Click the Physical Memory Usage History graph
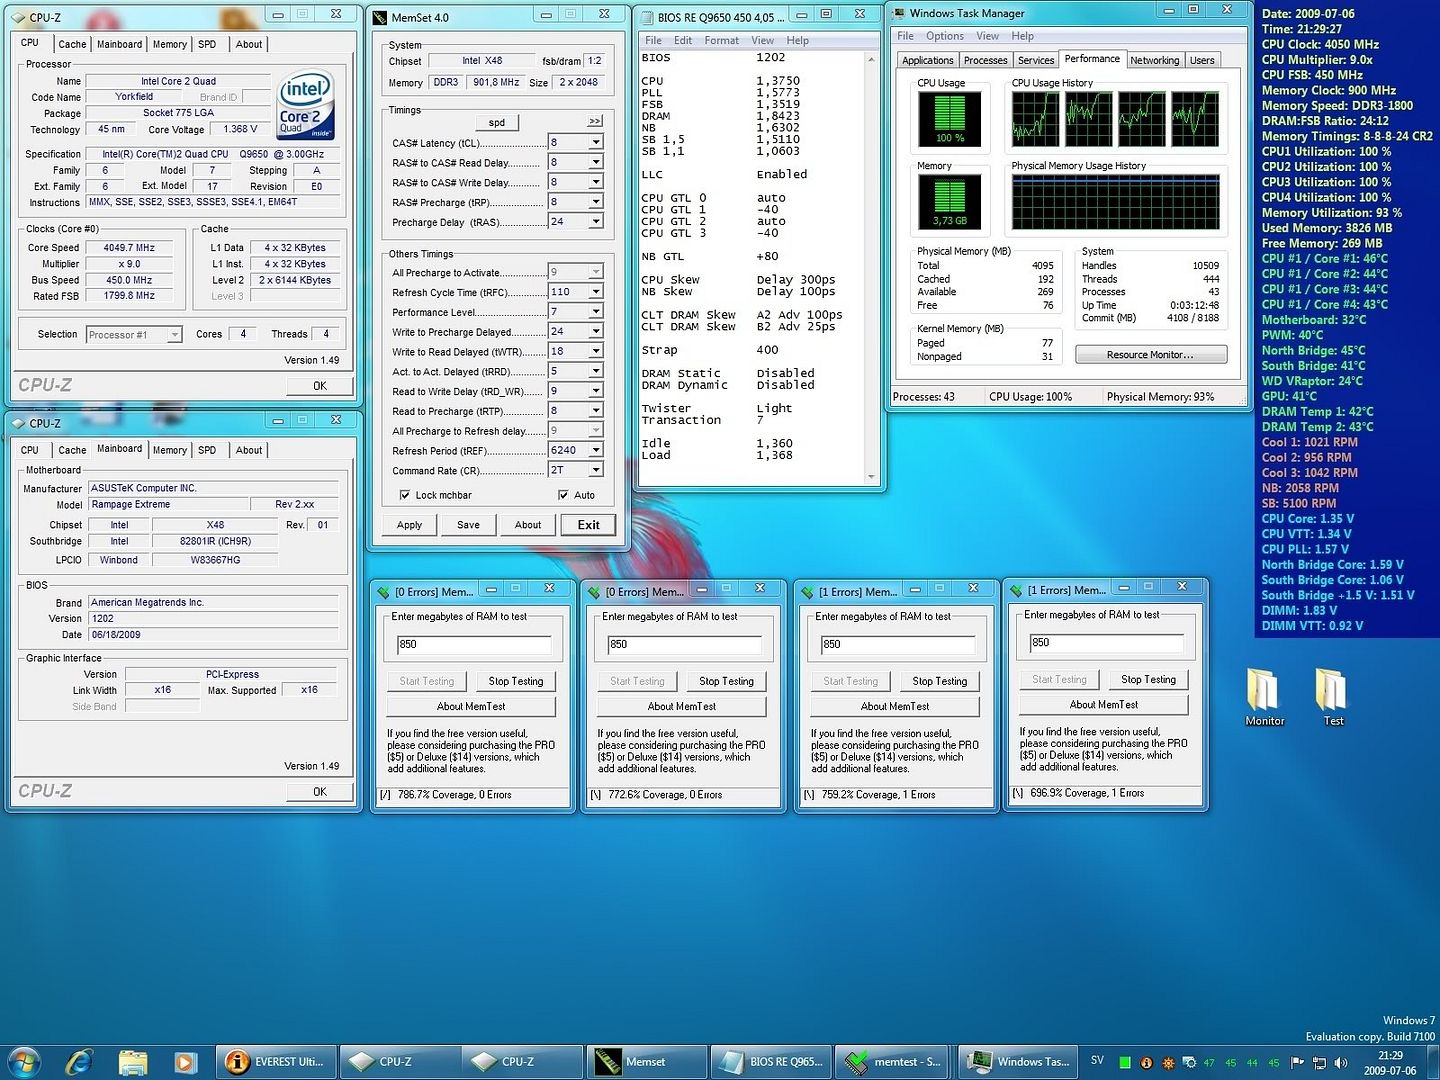 pyautogui.click(x=1115, y=202)
